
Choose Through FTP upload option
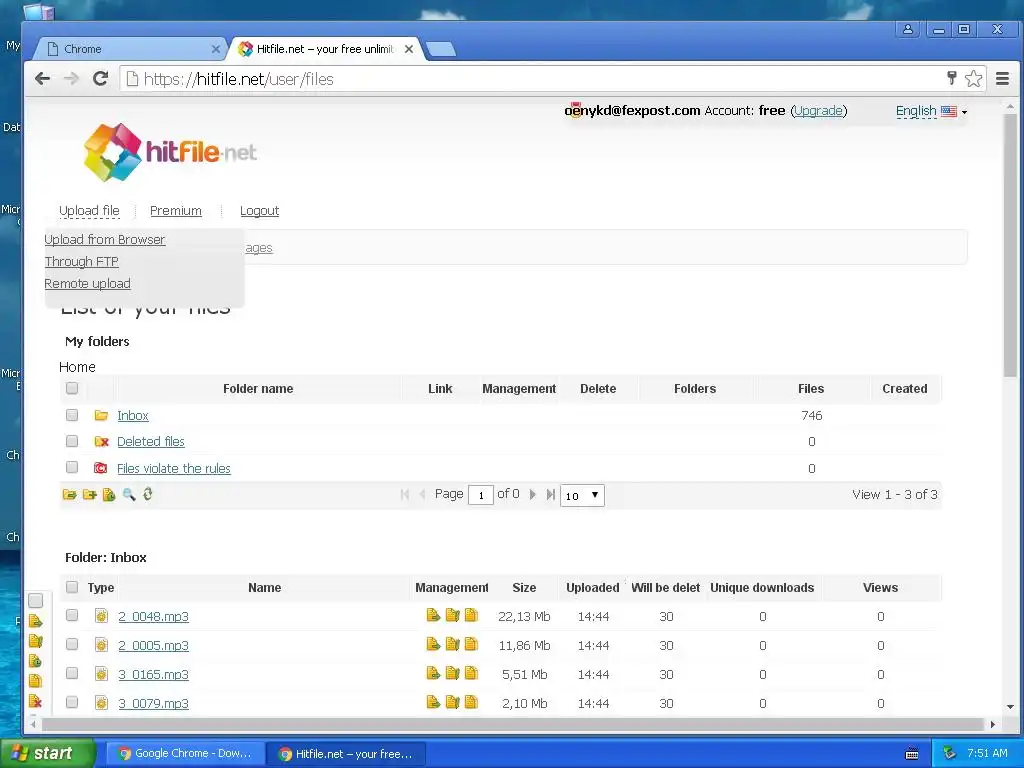(82, 262)
